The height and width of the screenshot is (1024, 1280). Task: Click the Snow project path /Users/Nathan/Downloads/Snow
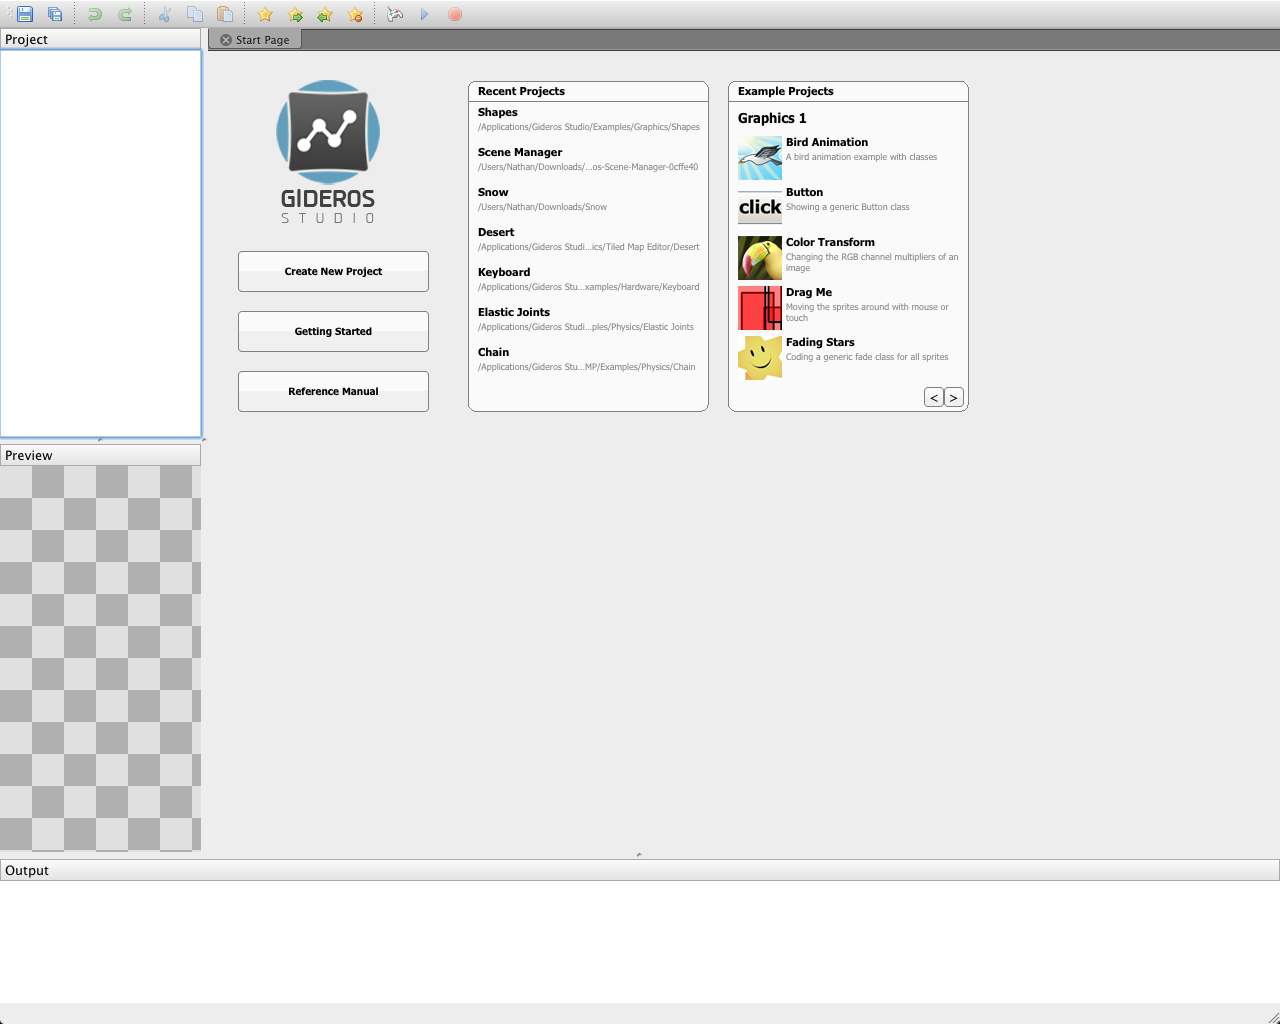coord(542,207)
